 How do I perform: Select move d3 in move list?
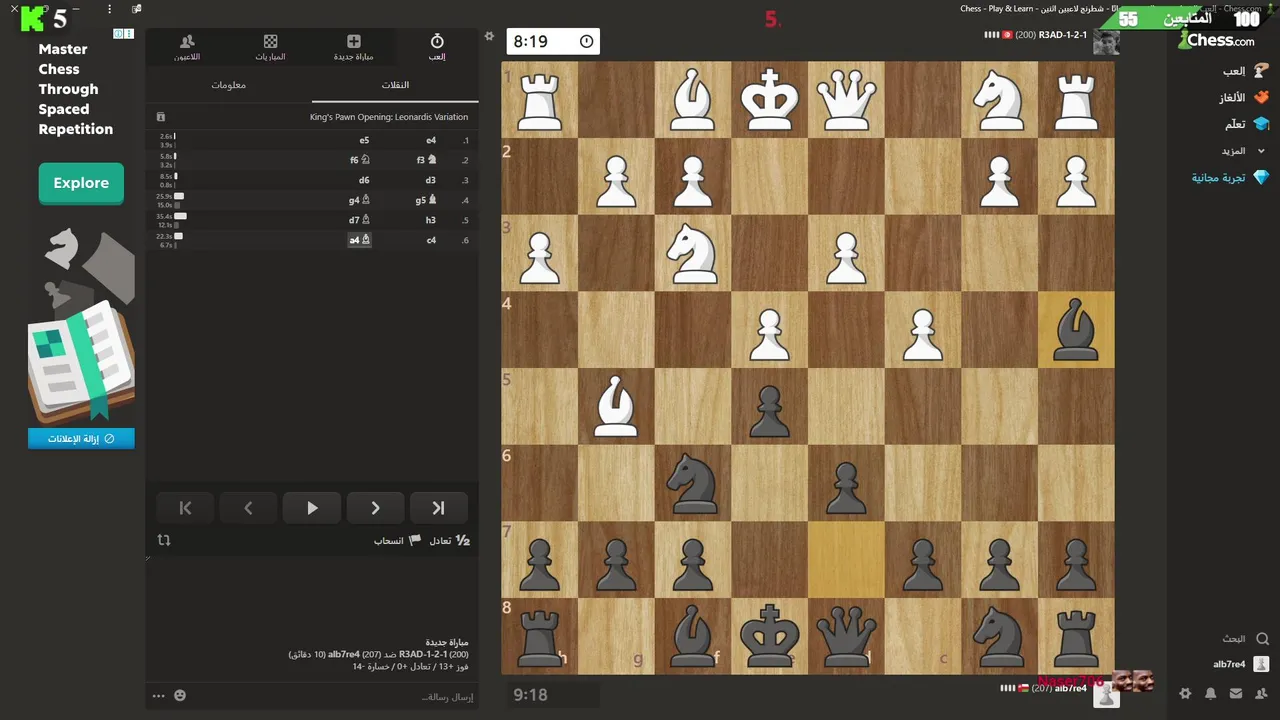coord(431,181)
